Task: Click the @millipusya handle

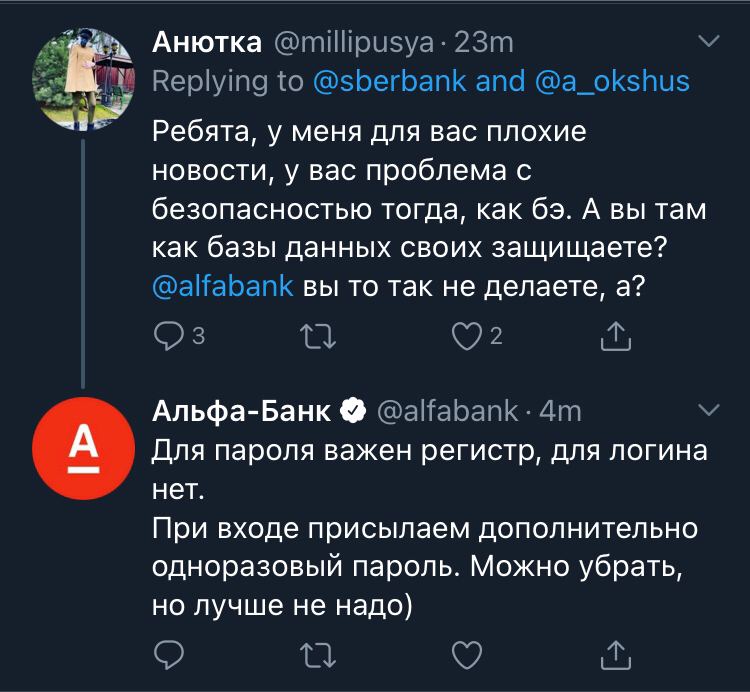Action: 352,43
